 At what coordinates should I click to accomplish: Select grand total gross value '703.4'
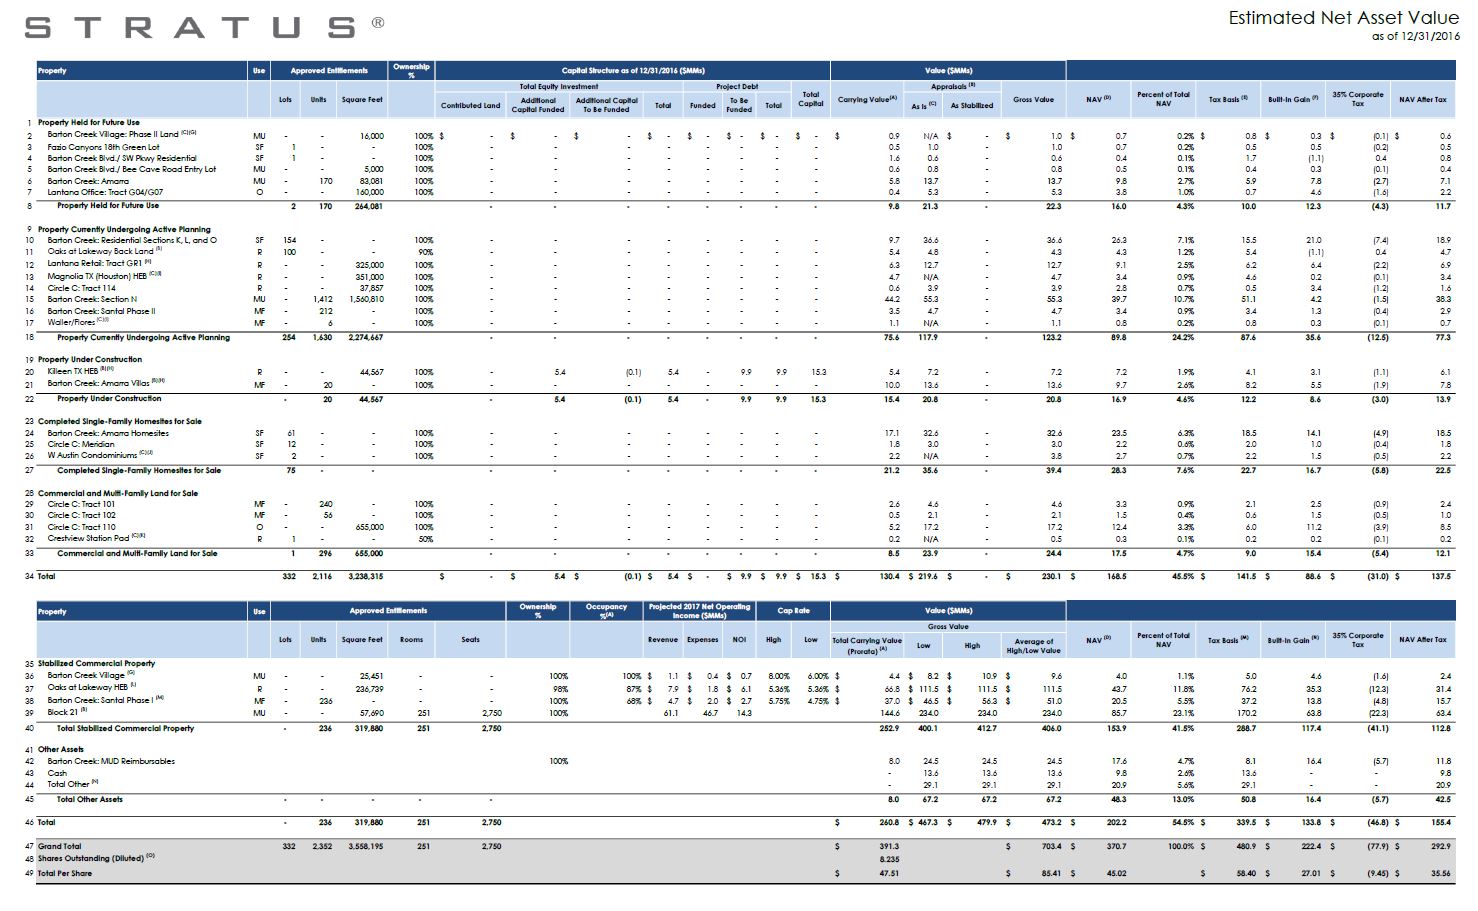(x=1051, y=846)
